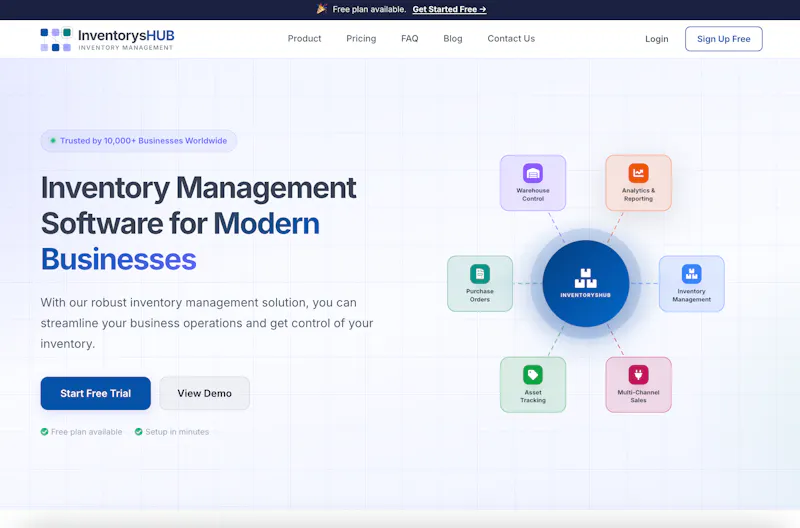Click the Multi-Channel Sales plug icon
Screen dimensions: 800x528
pyautogui.click(x=638, y=375)
